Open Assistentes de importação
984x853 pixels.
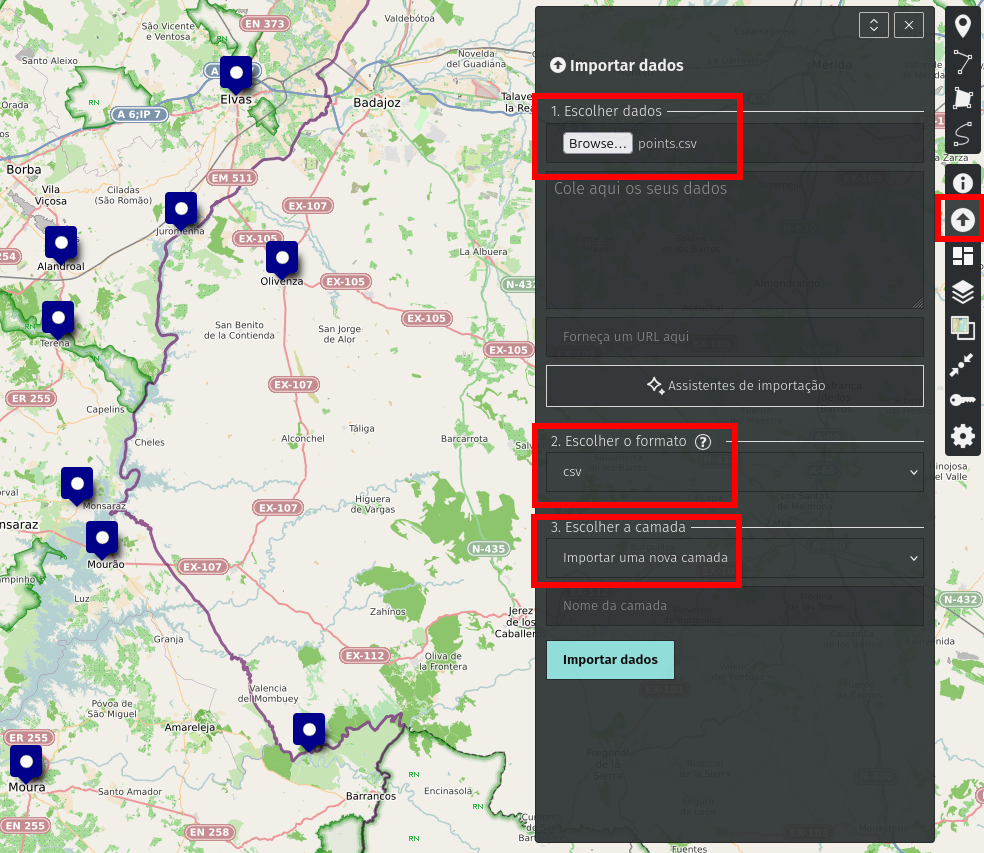[735, 386]
